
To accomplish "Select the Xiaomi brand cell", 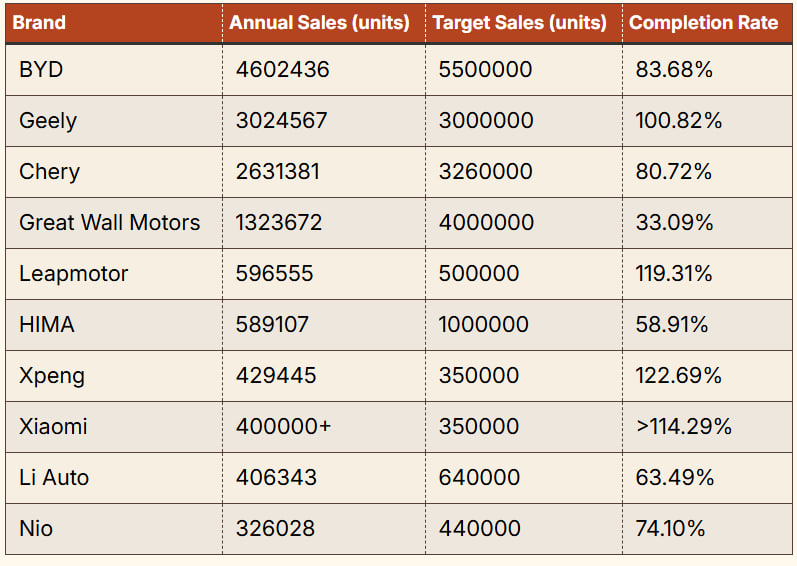I will 53,427.
